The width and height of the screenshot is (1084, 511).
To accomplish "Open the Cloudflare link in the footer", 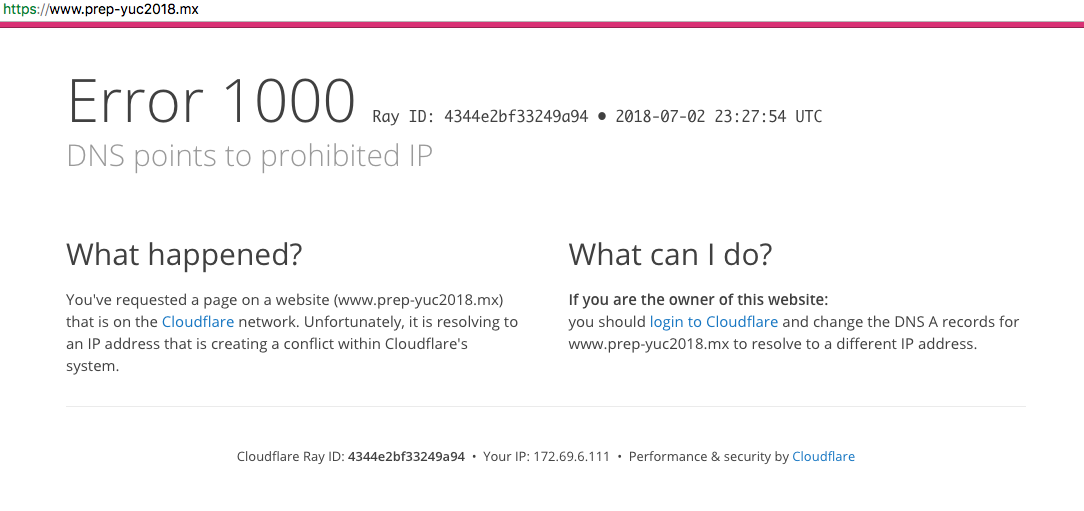I will 823,457.
